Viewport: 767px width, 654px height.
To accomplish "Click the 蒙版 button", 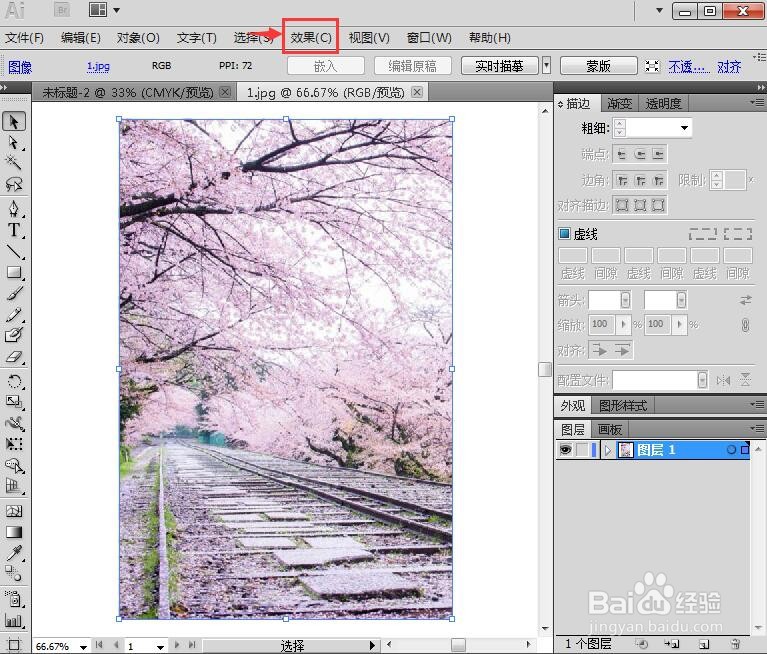I will (x=599, y=66).
